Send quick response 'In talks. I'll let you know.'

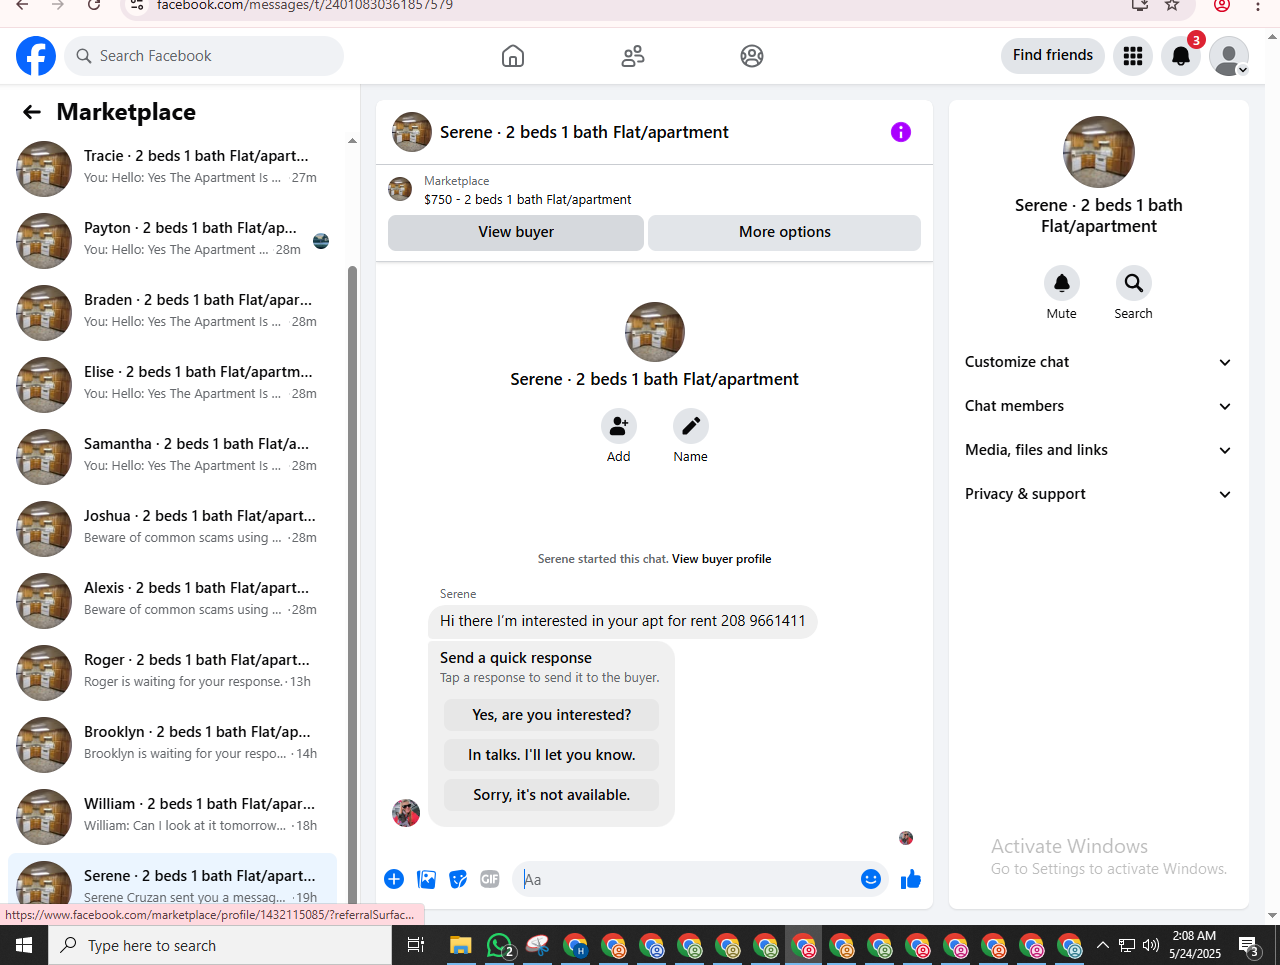pos(551,755)
